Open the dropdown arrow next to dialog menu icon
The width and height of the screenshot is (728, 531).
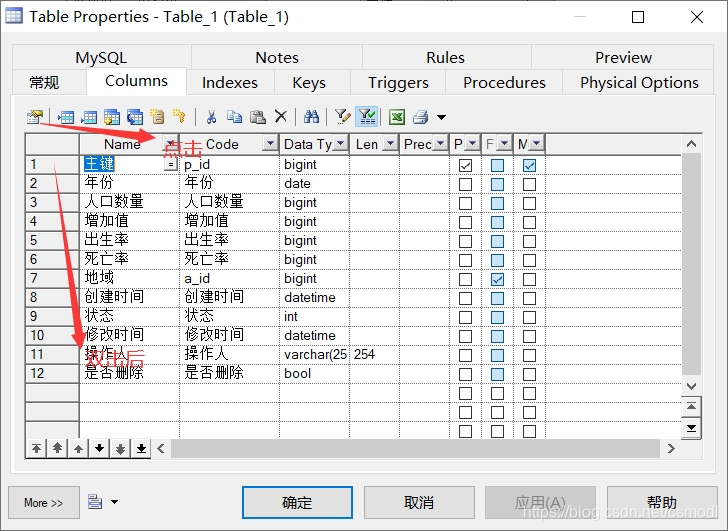(x=114, y=502)
